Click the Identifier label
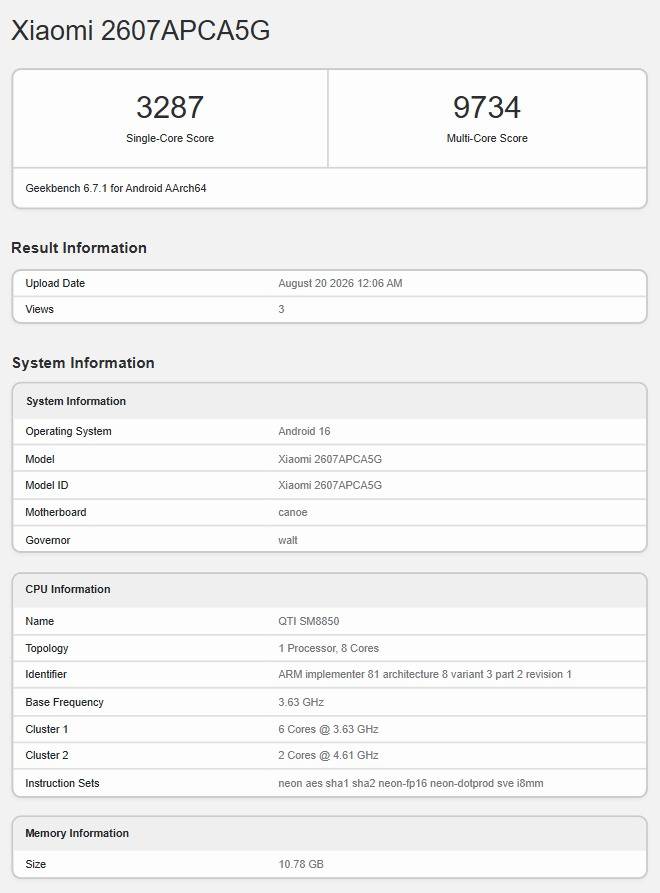660x893 pixels. coord(46,674)
